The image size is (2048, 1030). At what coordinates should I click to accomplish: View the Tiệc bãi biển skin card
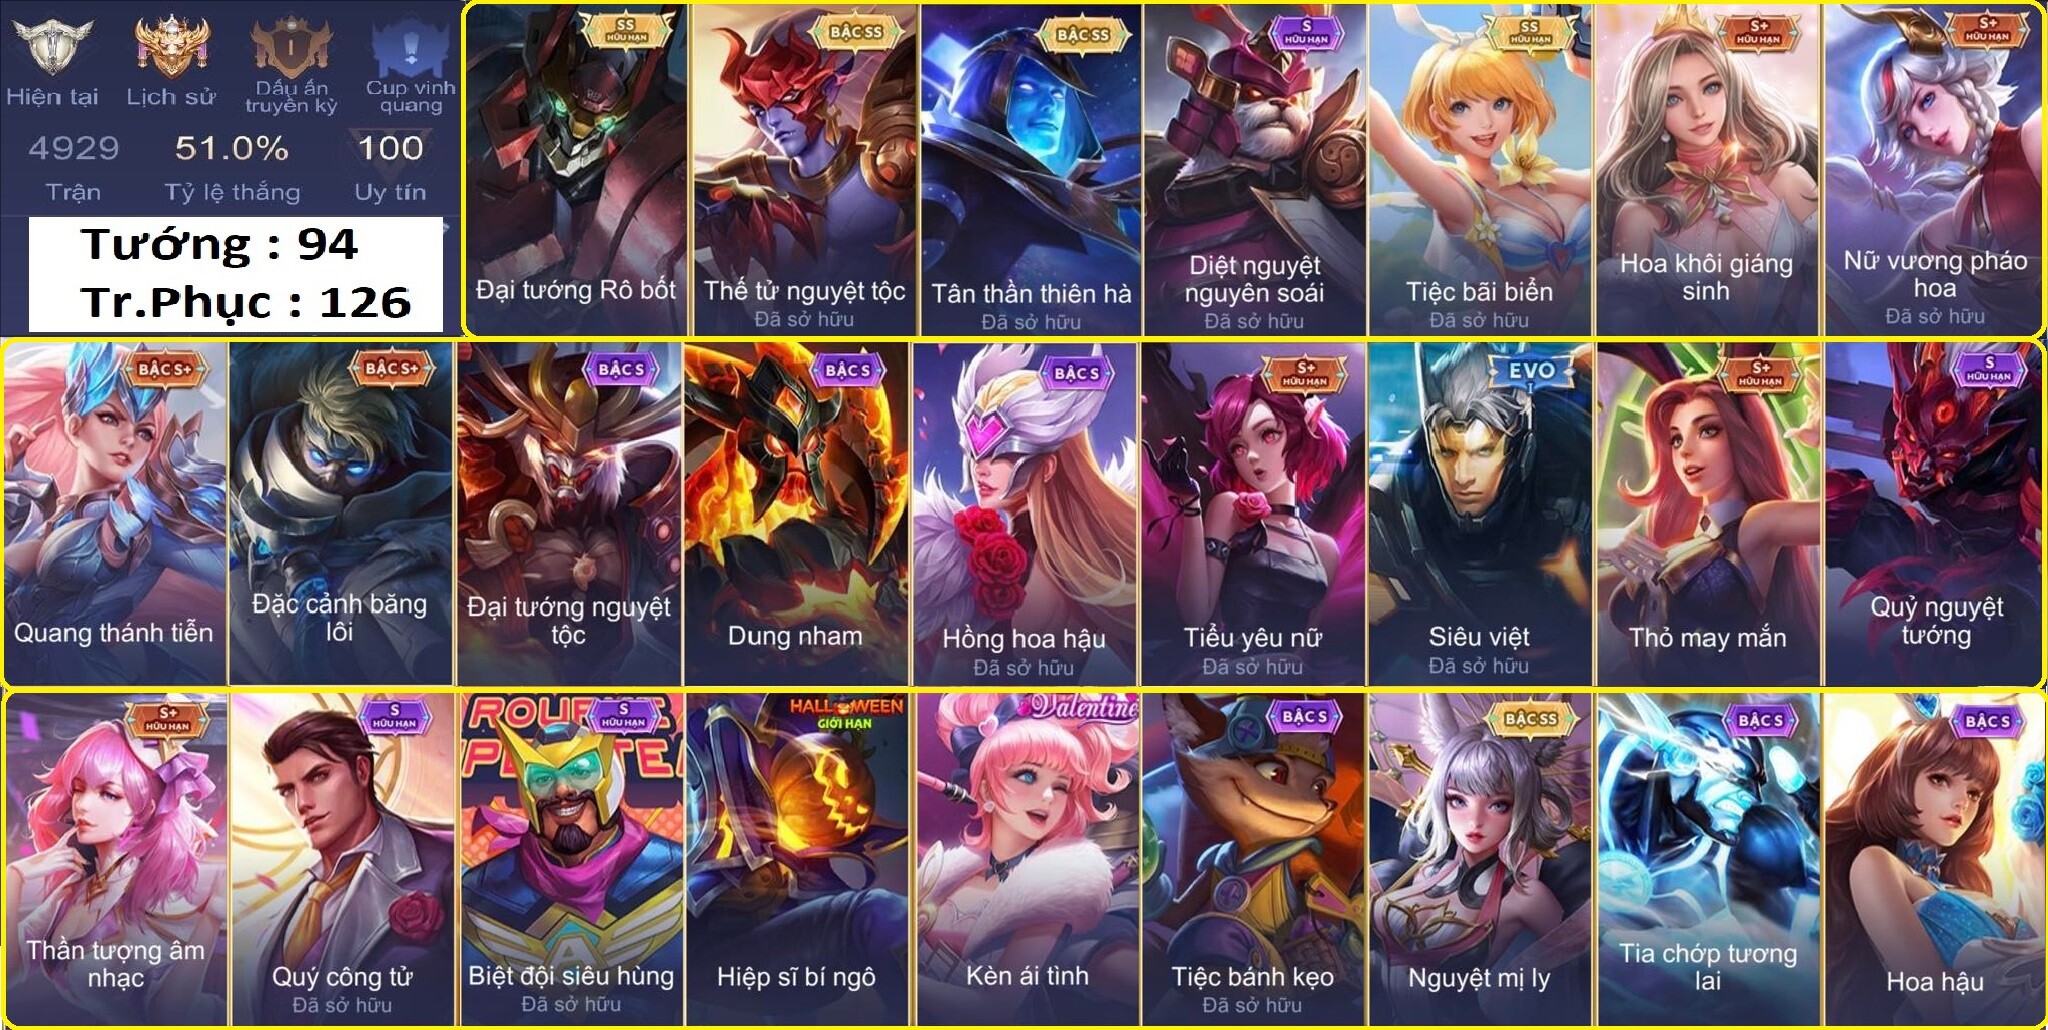(x=1480, y=169)
